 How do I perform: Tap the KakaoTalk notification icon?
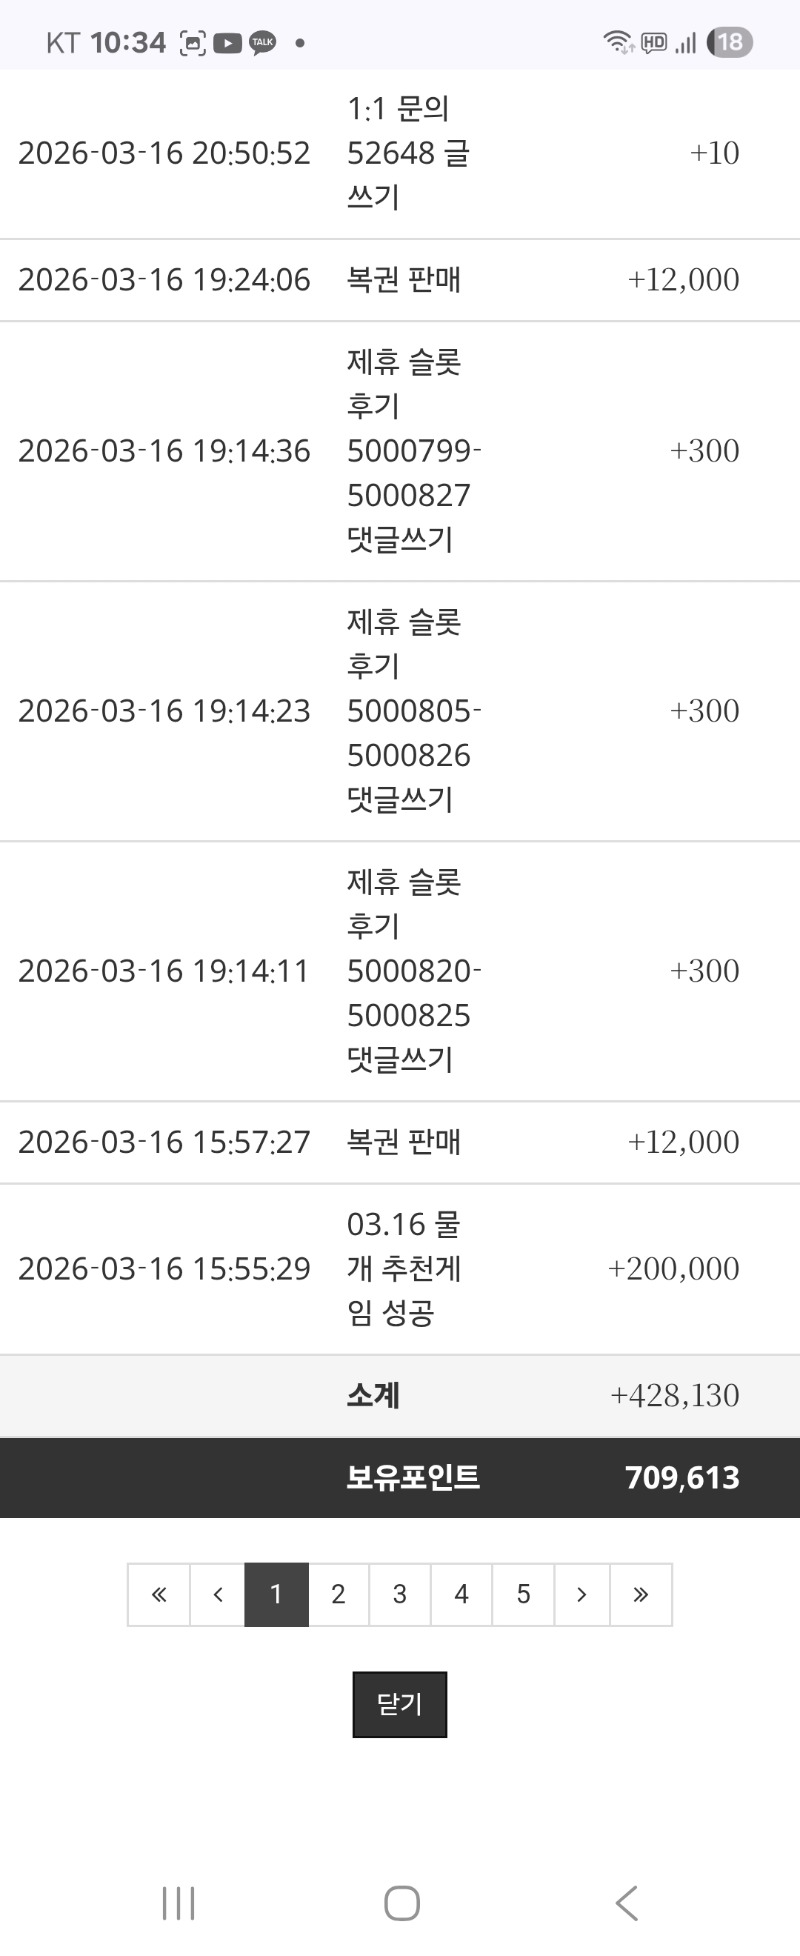pyautogui.click(x=263, y=43)
